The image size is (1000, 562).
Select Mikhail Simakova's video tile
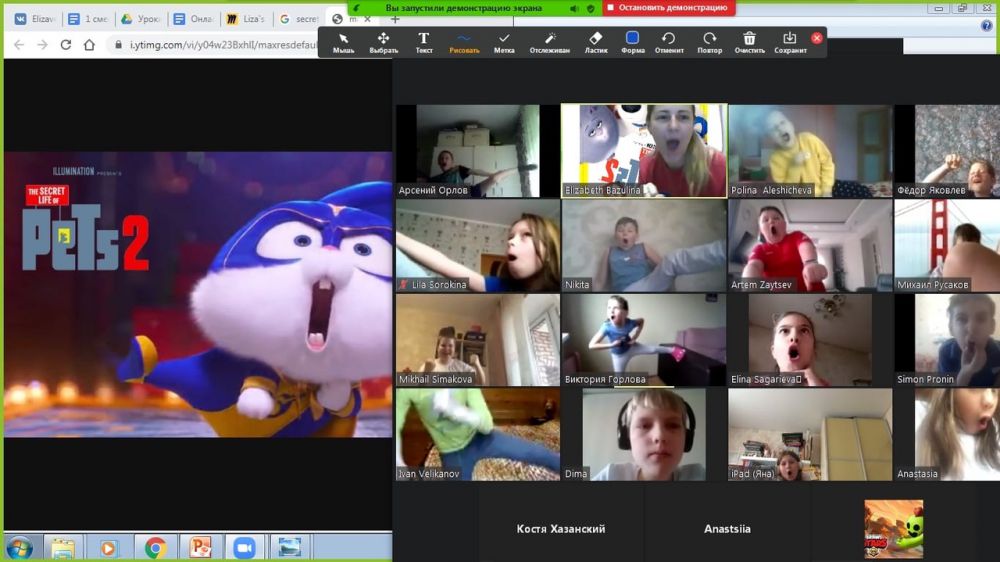tap(478, 340)
